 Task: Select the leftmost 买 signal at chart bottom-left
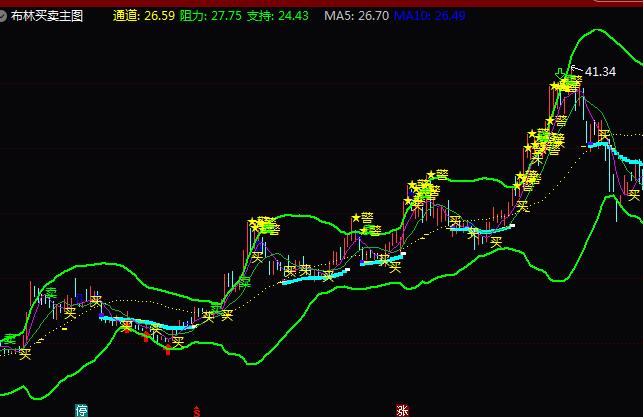pos(25,352)
